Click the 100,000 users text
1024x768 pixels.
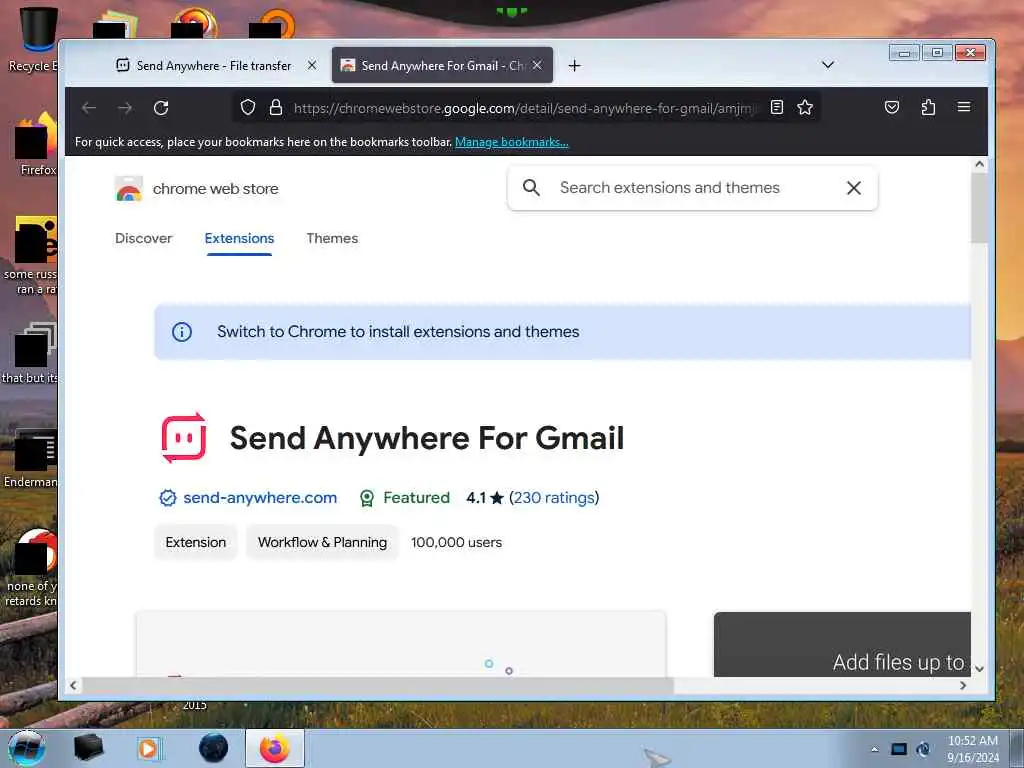456,542
